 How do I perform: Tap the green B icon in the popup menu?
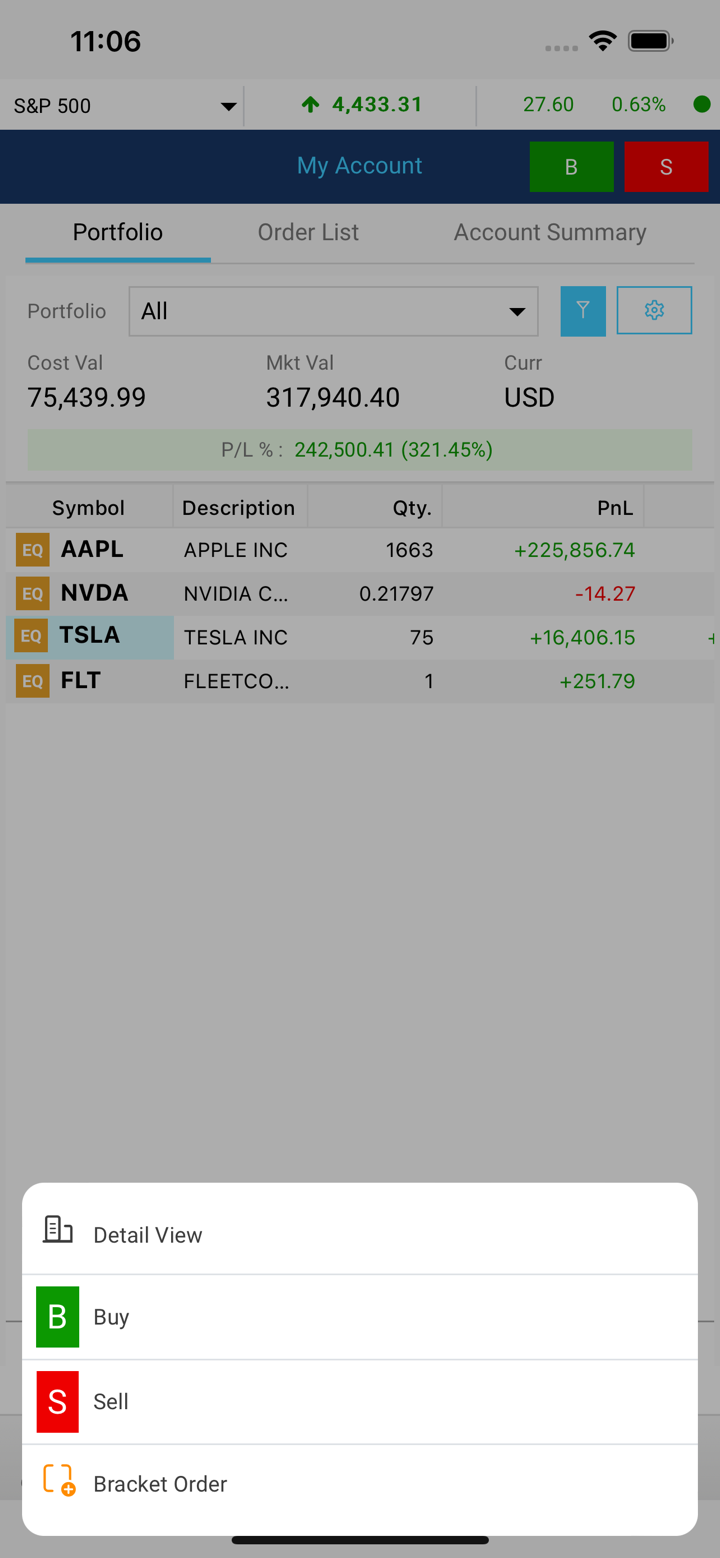click(x=58, y=1317)
